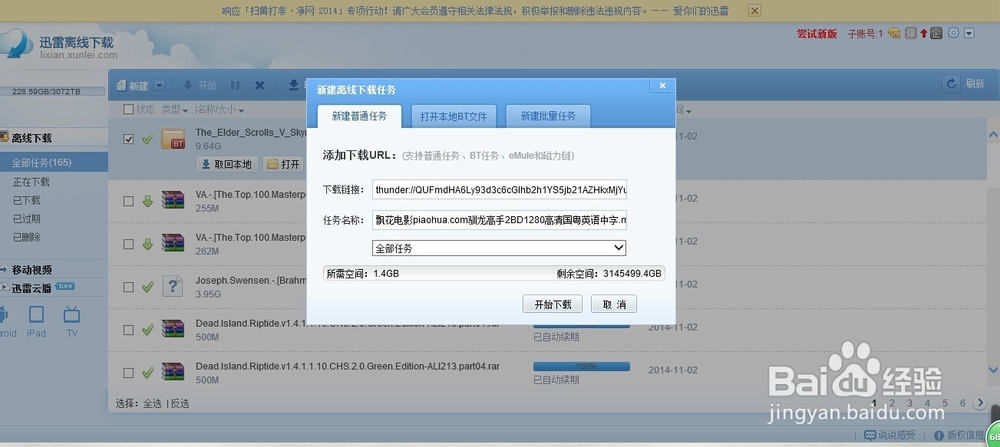Select 正在下载 in the sidebar

(x=31, y=182)
